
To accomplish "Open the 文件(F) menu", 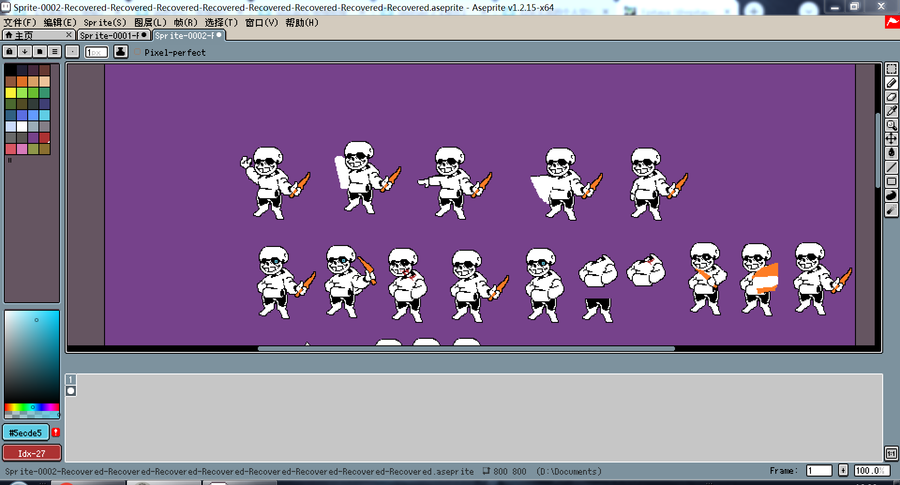I will [x=20, y=22].
